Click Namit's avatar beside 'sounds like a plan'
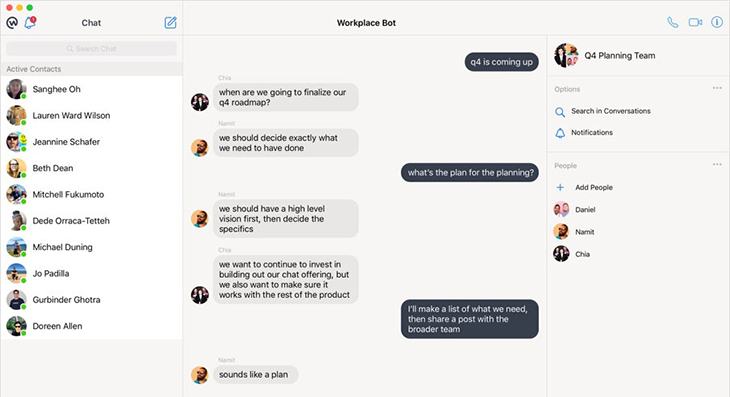This screenshot has width=730, height=397. point(200,375)
